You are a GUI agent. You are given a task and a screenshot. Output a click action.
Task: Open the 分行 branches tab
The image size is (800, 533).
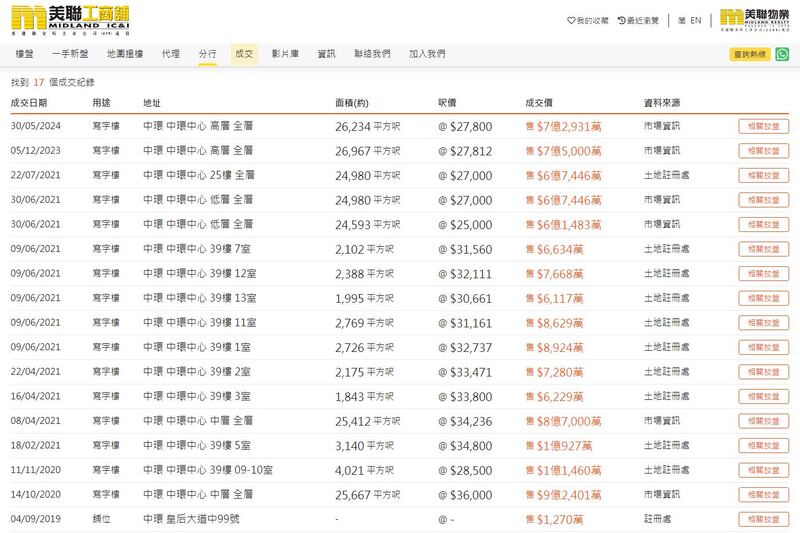click(207, 54)
